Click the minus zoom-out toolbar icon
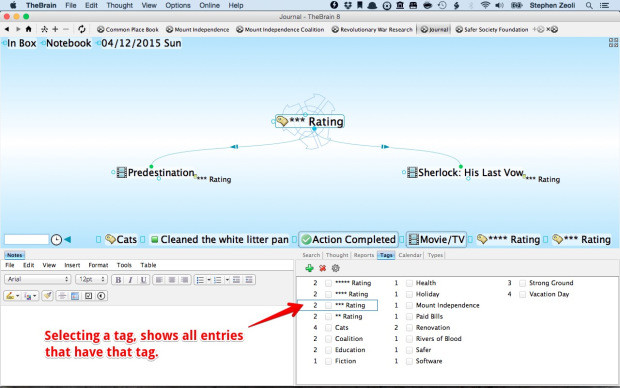The image size is (620, 388). coord(66,29)
